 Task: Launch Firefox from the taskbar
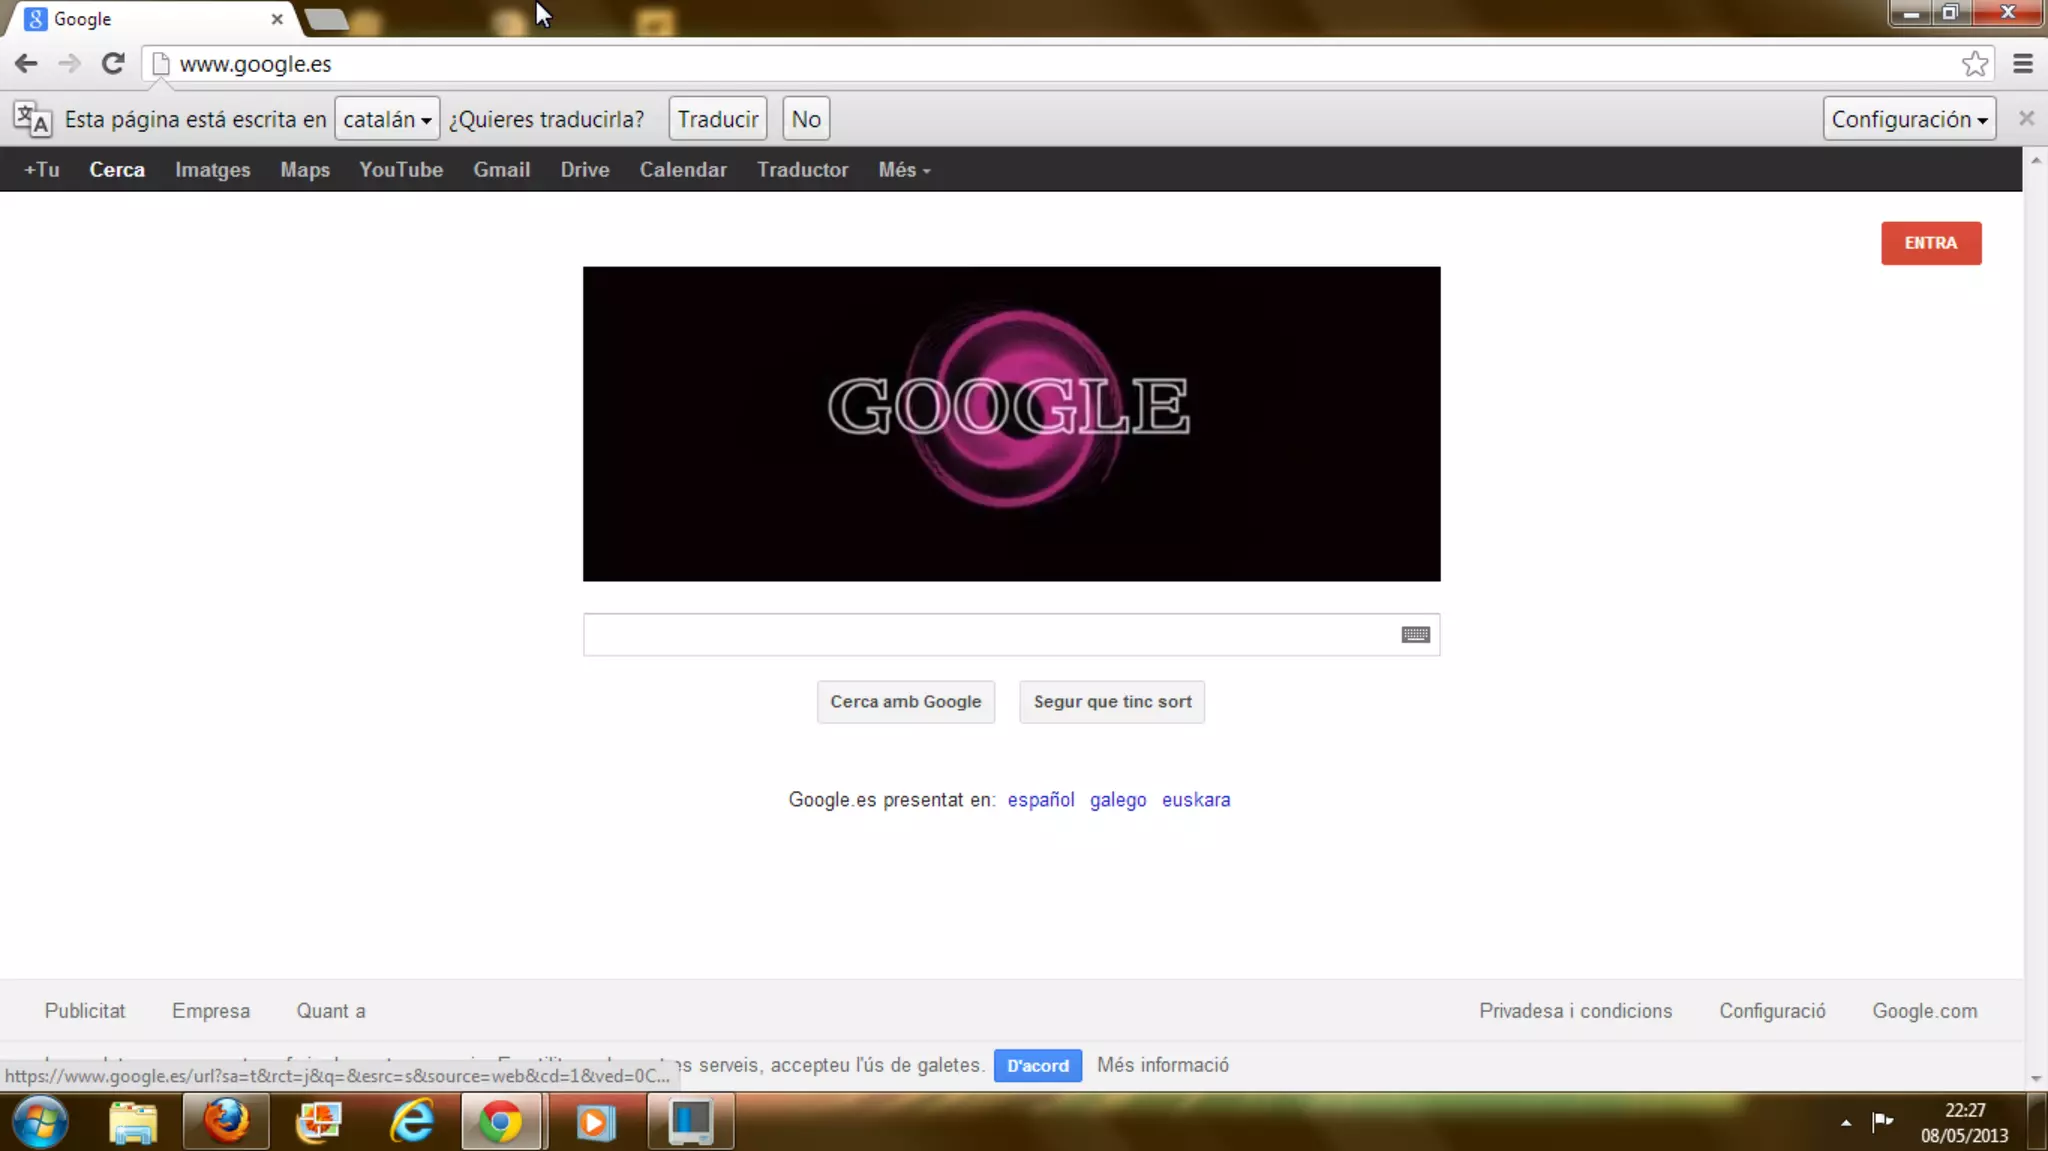point(226,1121)
